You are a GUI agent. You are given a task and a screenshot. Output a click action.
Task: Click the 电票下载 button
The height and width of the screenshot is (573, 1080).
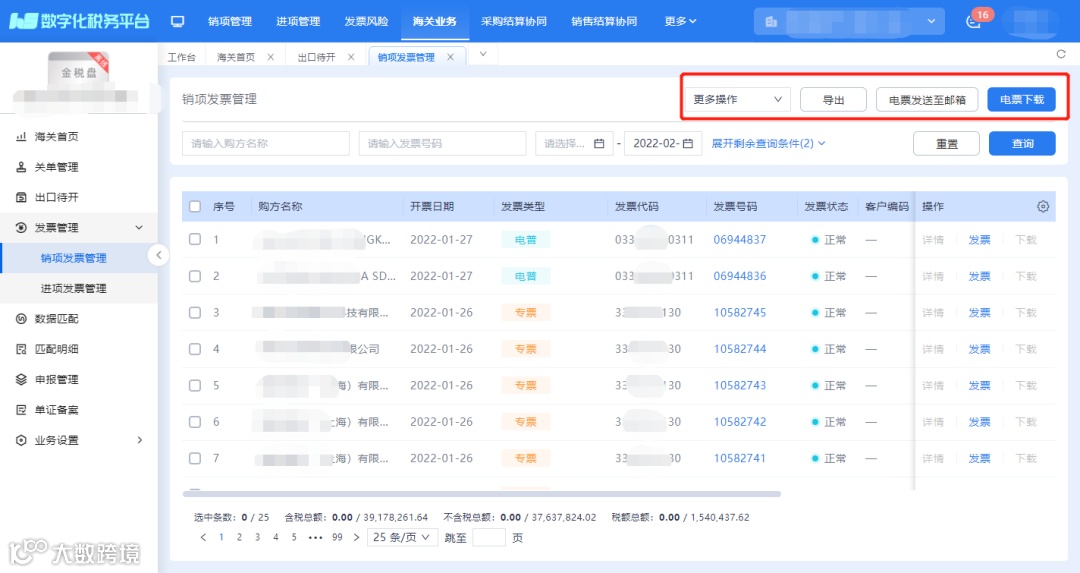click(x=1022, y=100)
